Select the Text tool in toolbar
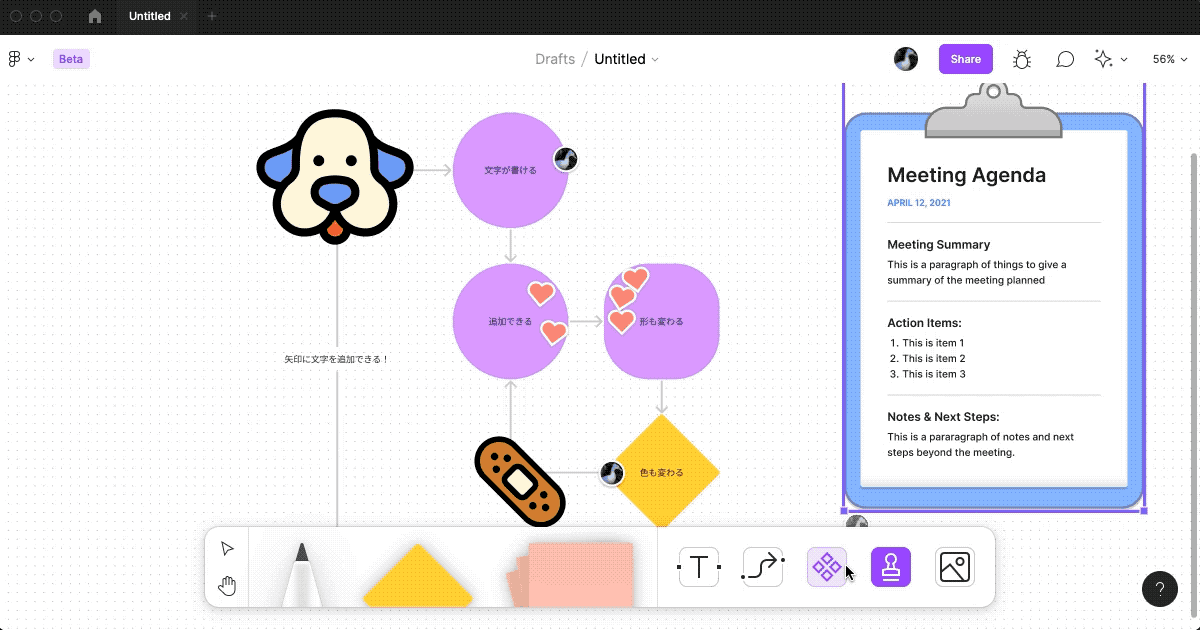Screen dimensions: 1200x630 pyautogui.click(x=698, y=568)
